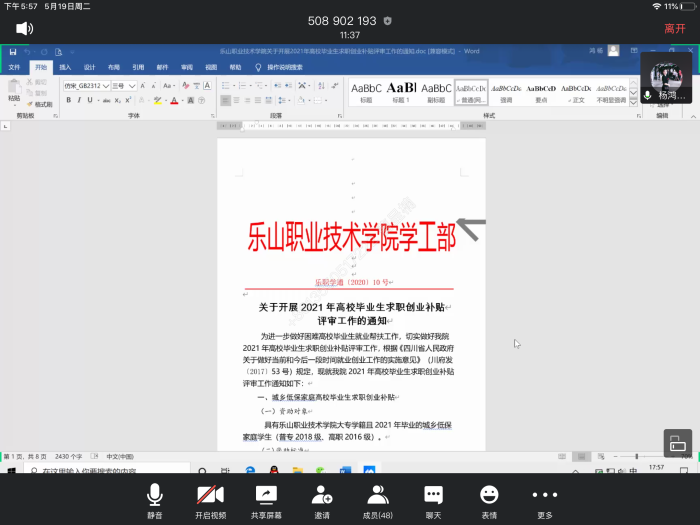Tap the 共享屏幕 share screen icon
The height and width of the screenshot is (525, 700).
click(x=266, y=500)
